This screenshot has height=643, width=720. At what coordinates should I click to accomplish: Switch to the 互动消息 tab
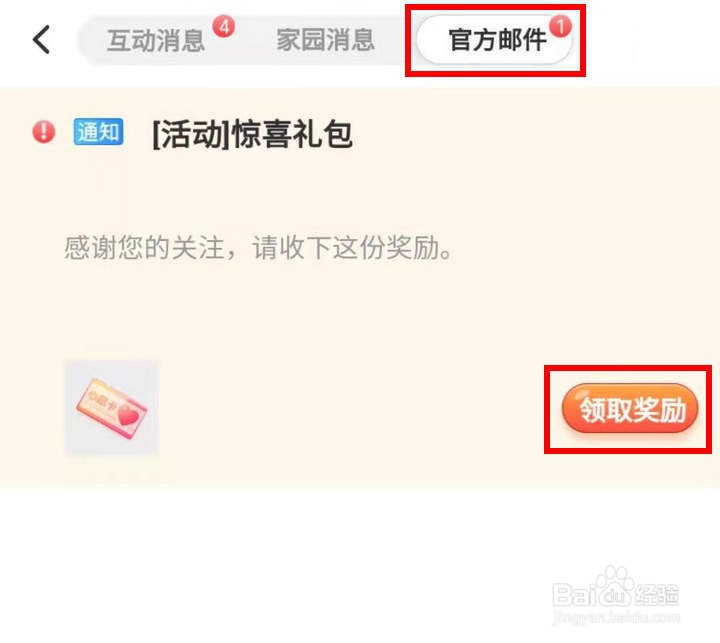156,40
